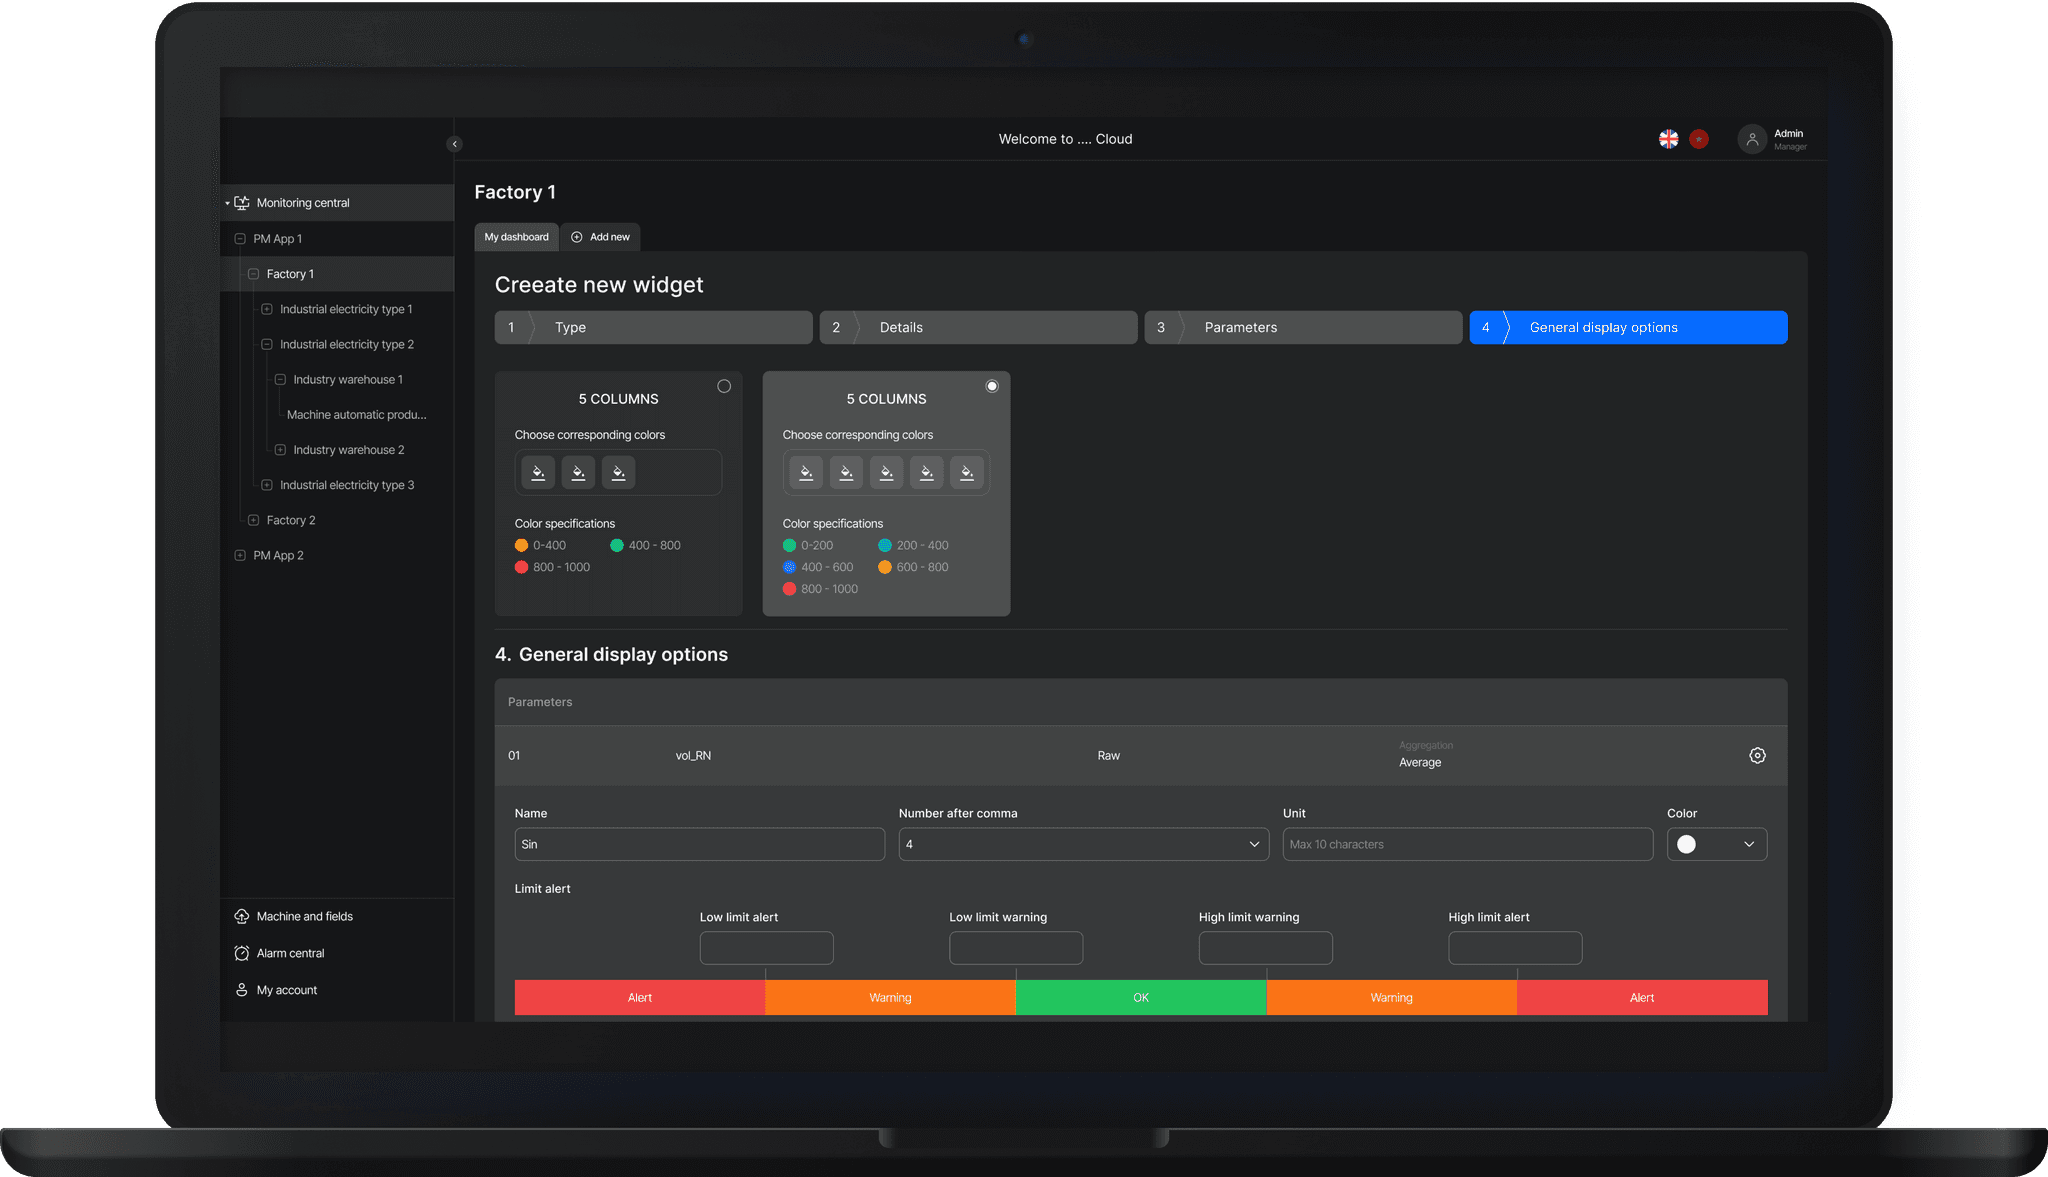Open the Number after comma dropdown
Image resolution: width=2048 pixels, height=1177 pixels.
(1083, 844)
